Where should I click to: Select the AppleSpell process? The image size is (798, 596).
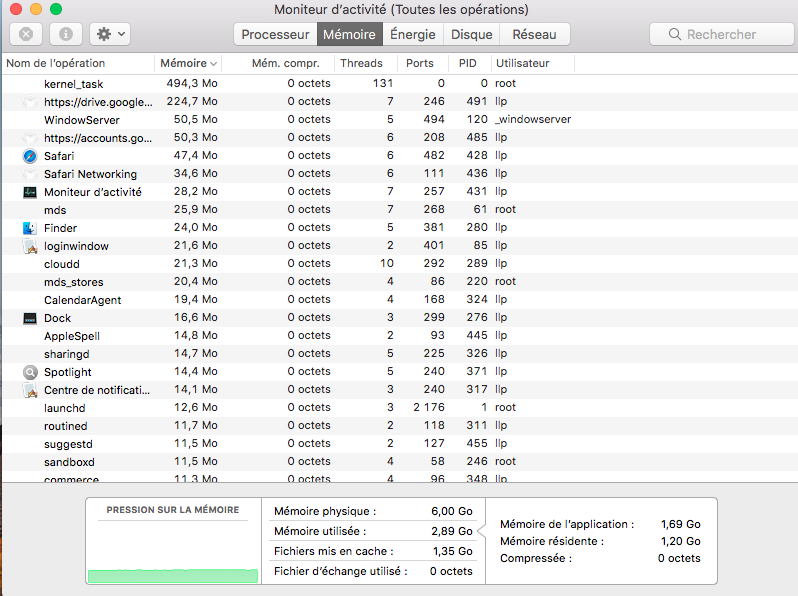click(399, 336)
